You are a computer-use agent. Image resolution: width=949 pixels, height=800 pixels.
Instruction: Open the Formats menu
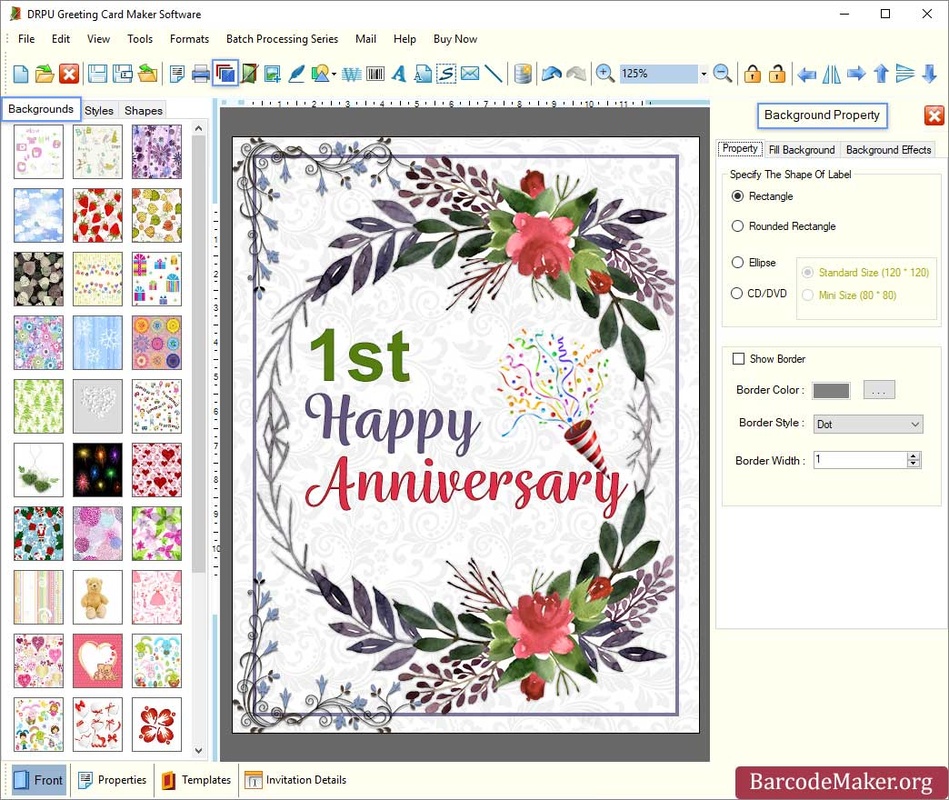coord(189,39)
